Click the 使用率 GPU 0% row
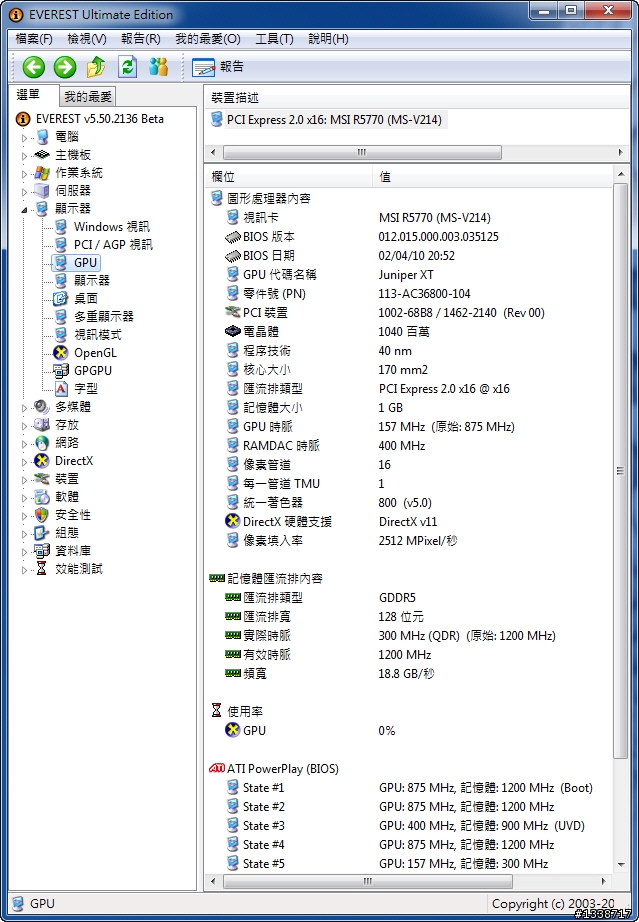The image size is (639, 922). click(x=408, y=731)
